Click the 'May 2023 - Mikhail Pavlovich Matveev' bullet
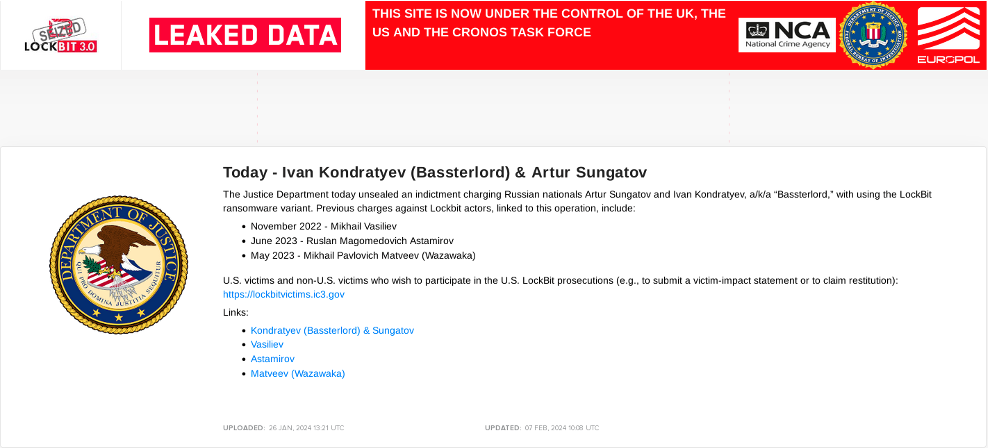The width and height of the screenshot is (988, 448). click(x=363, y=255)
